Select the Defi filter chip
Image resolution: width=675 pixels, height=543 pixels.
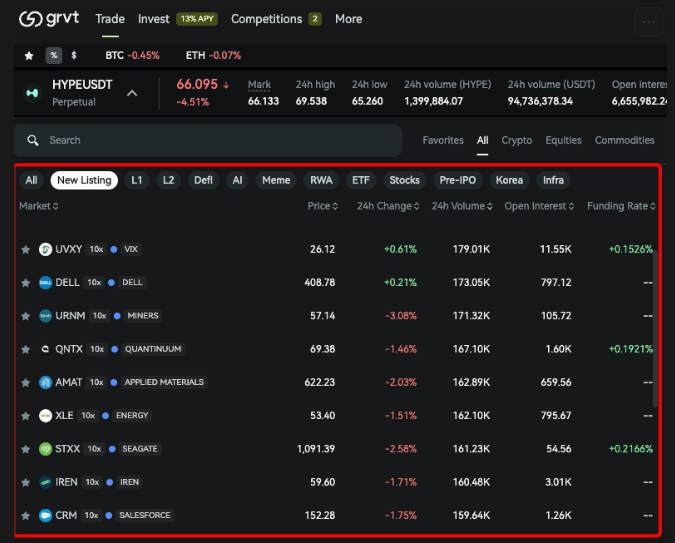[x=203, y=180]
